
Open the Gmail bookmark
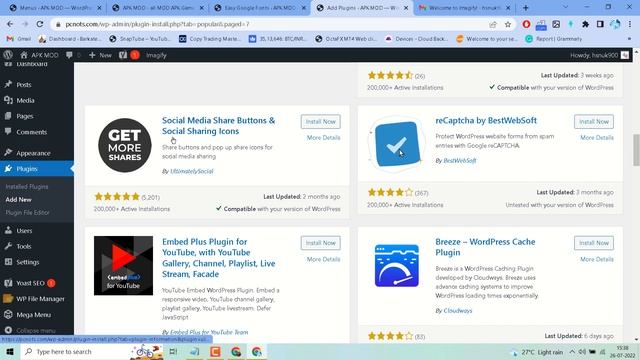coord(19,39)
